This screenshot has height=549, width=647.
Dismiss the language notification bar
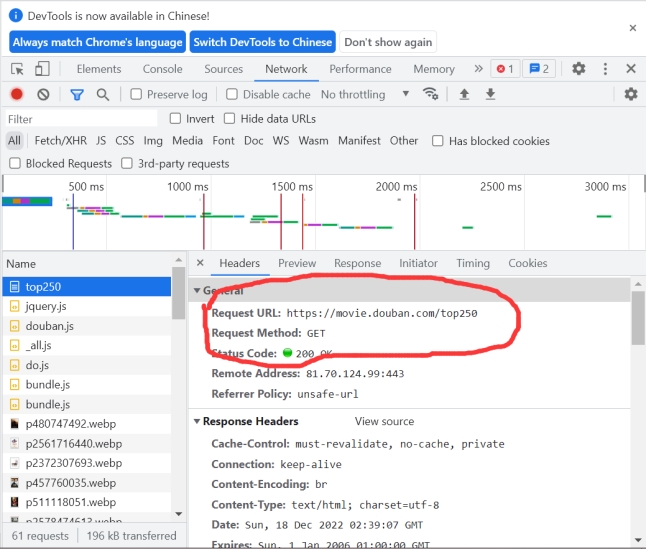(x=633, y=28)
